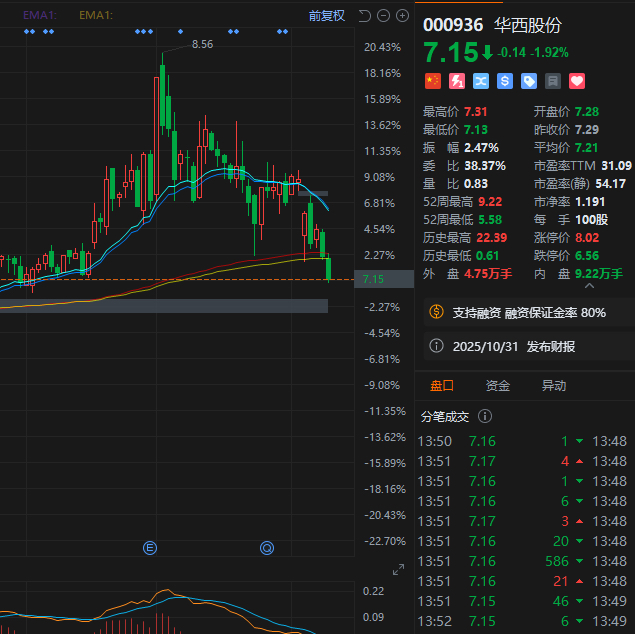The image size is (635, 634).
Task: Zoom out the chart with minus icon
Action: pyautogui.click(x=383, y=16)
